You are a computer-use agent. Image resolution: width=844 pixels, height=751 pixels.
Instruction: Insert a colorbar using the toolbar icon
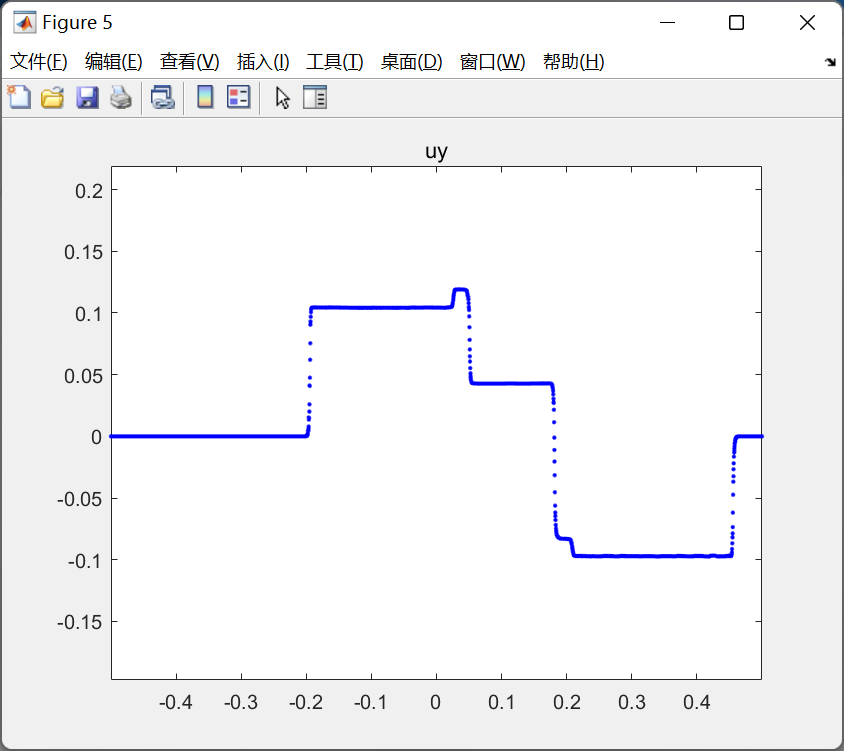pyautogui.click(x=205, y=97)
